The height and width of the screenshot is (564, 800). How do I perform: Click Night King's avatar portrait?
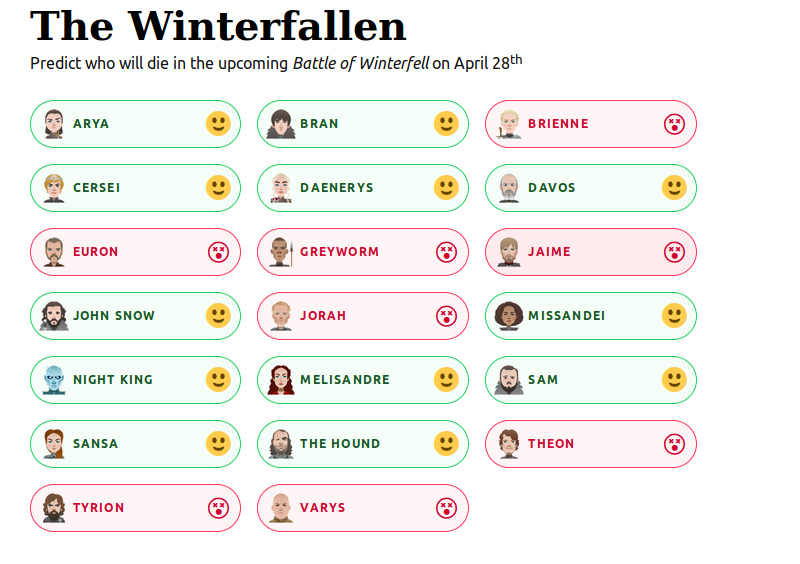54,379
